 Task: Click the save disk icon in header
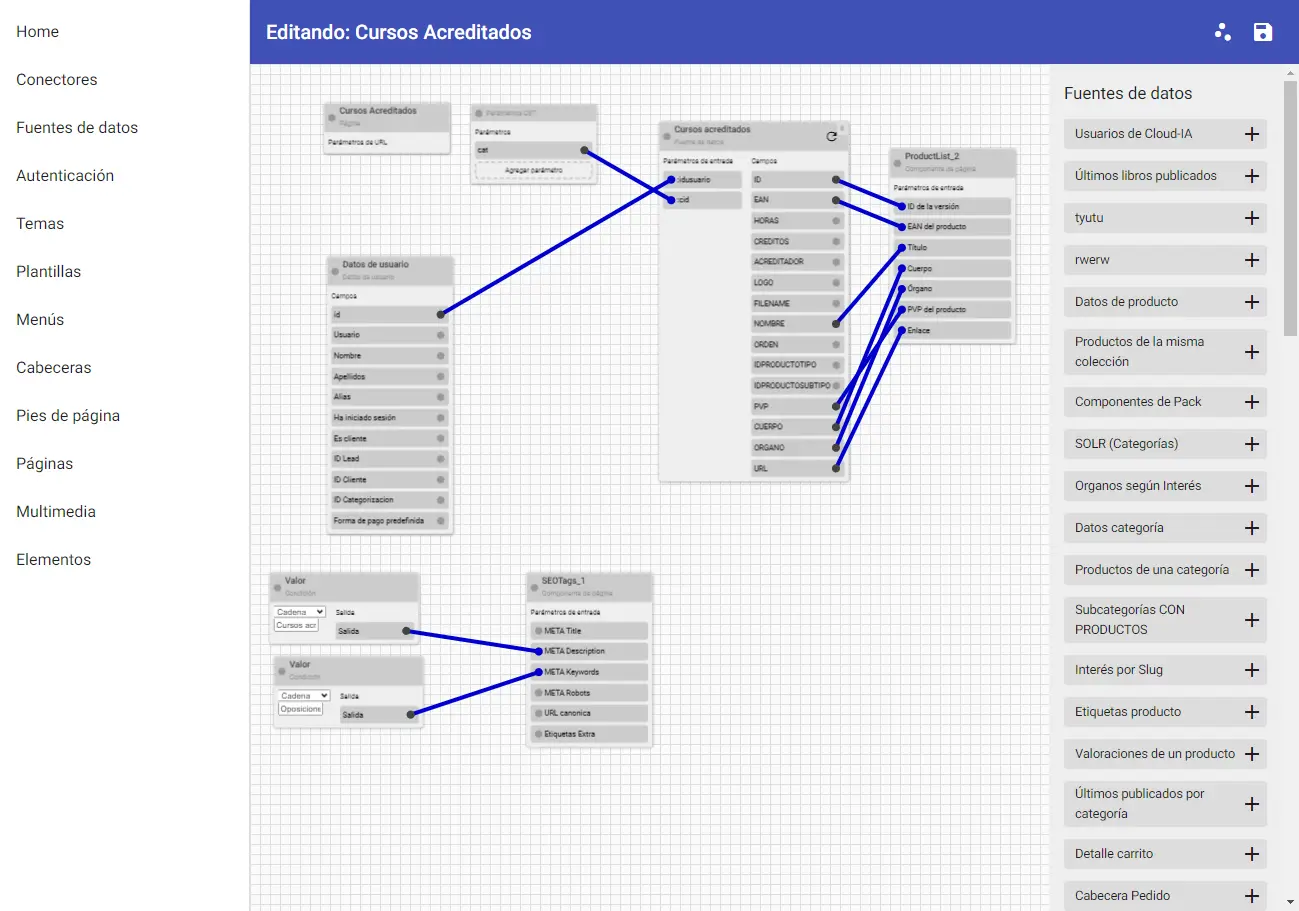pyautogui.click(x=1263, y=32)
